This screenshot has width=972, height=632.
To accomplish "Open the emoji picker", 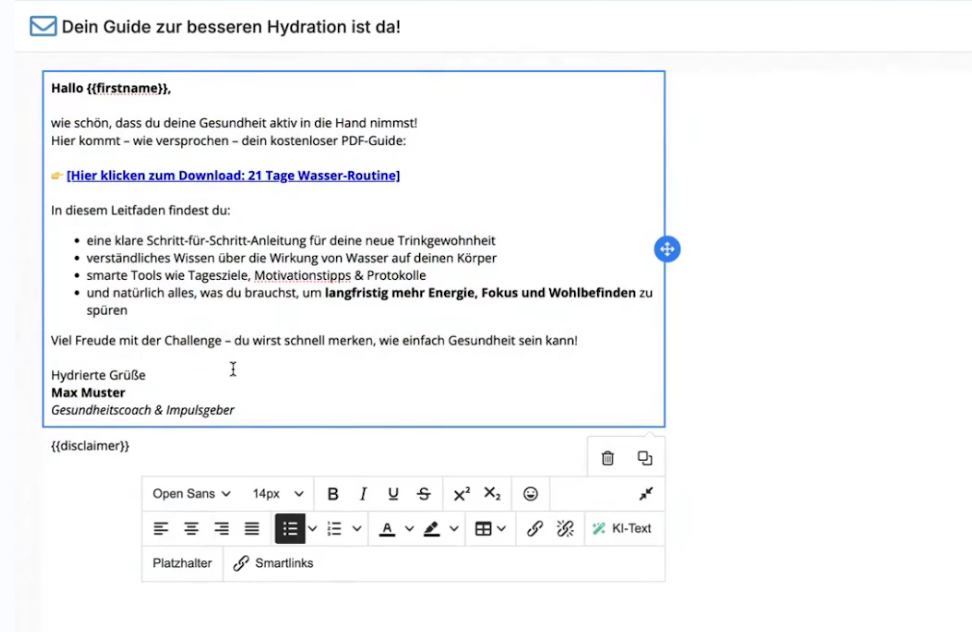I will tap(530, 494).
